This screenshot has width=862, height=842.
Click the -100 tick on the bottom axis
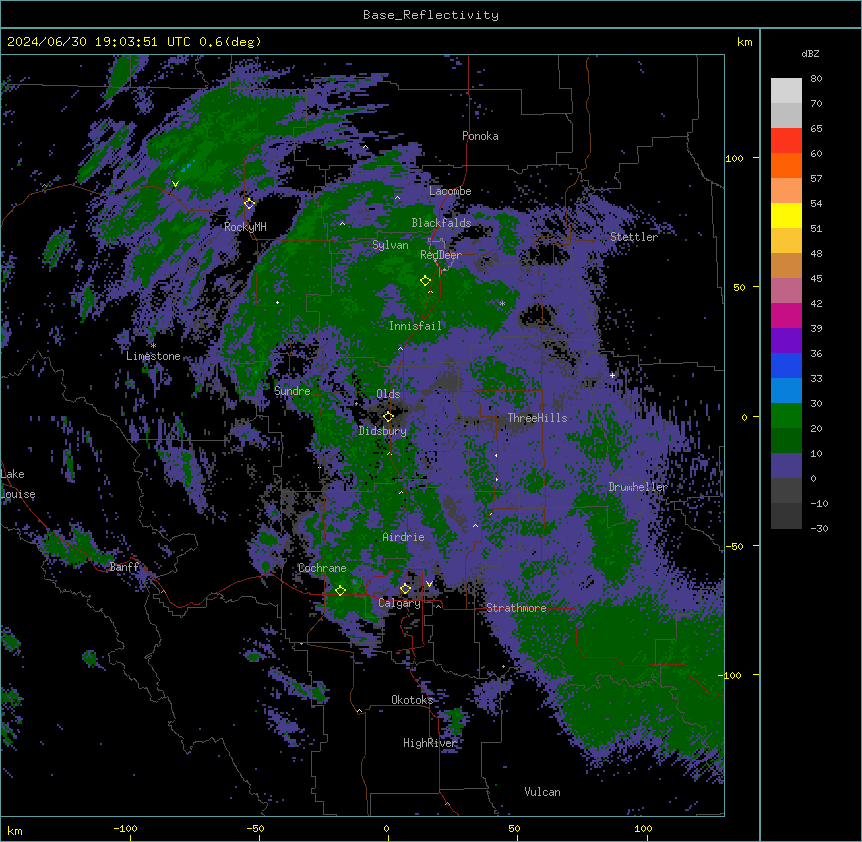click(125, 828)
